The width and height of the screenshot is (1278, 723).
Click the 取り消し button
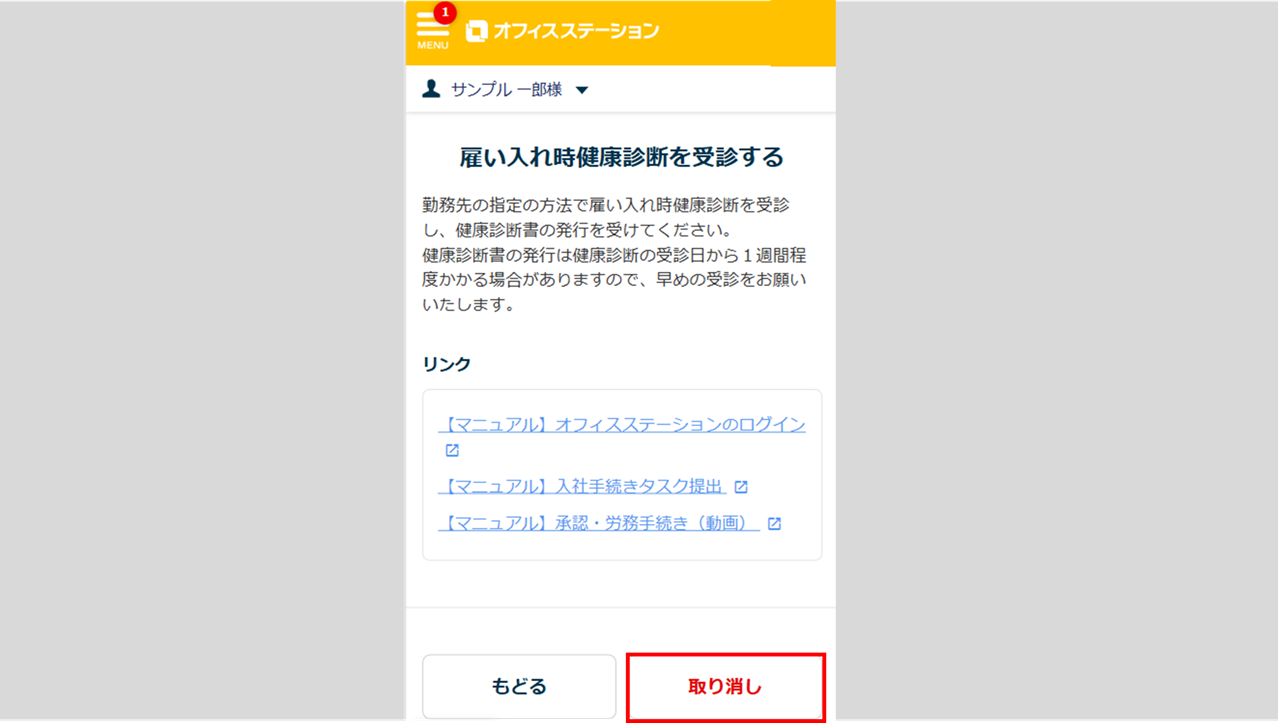[726, 687]
